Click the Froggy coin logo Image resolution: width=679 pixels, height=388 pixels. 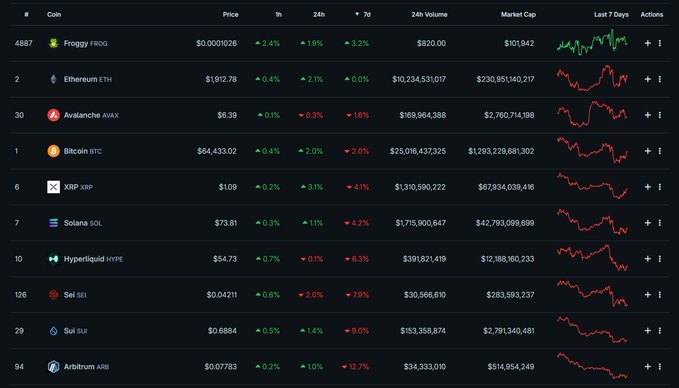[x=53, y=43]
